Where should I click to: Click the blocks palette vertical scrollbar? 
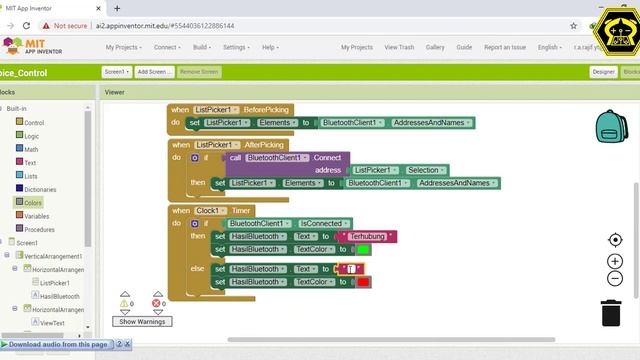87,178
